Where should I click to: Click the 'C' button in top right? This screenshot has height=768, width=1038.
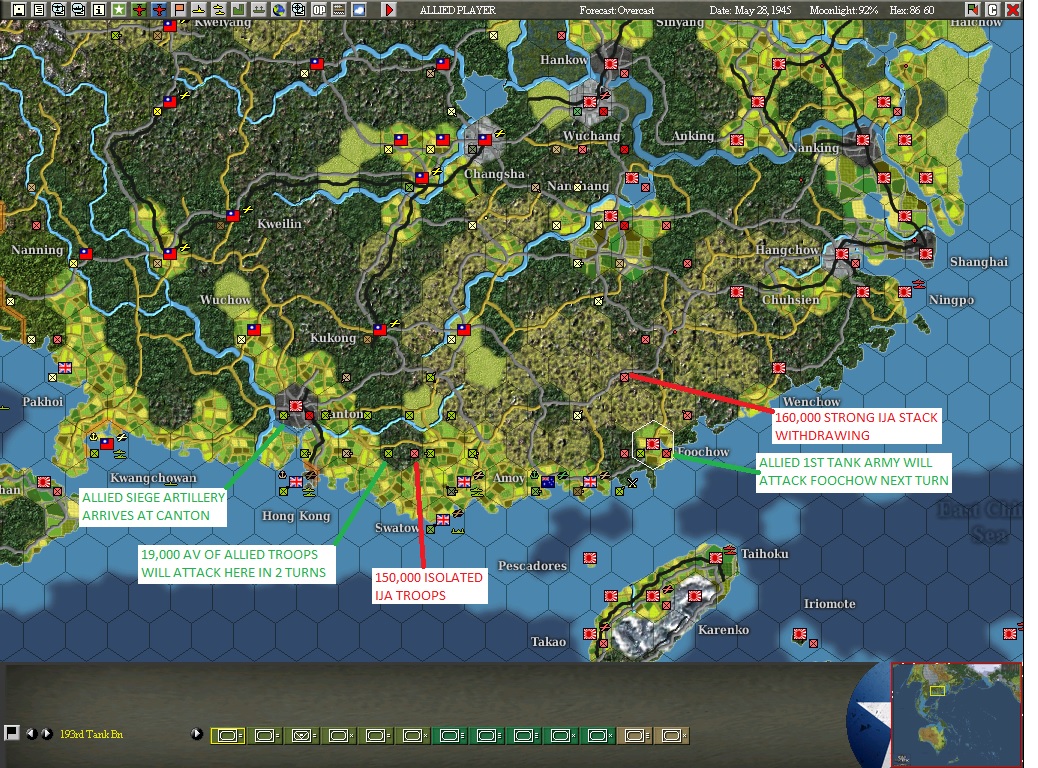[x=992, y=9]
